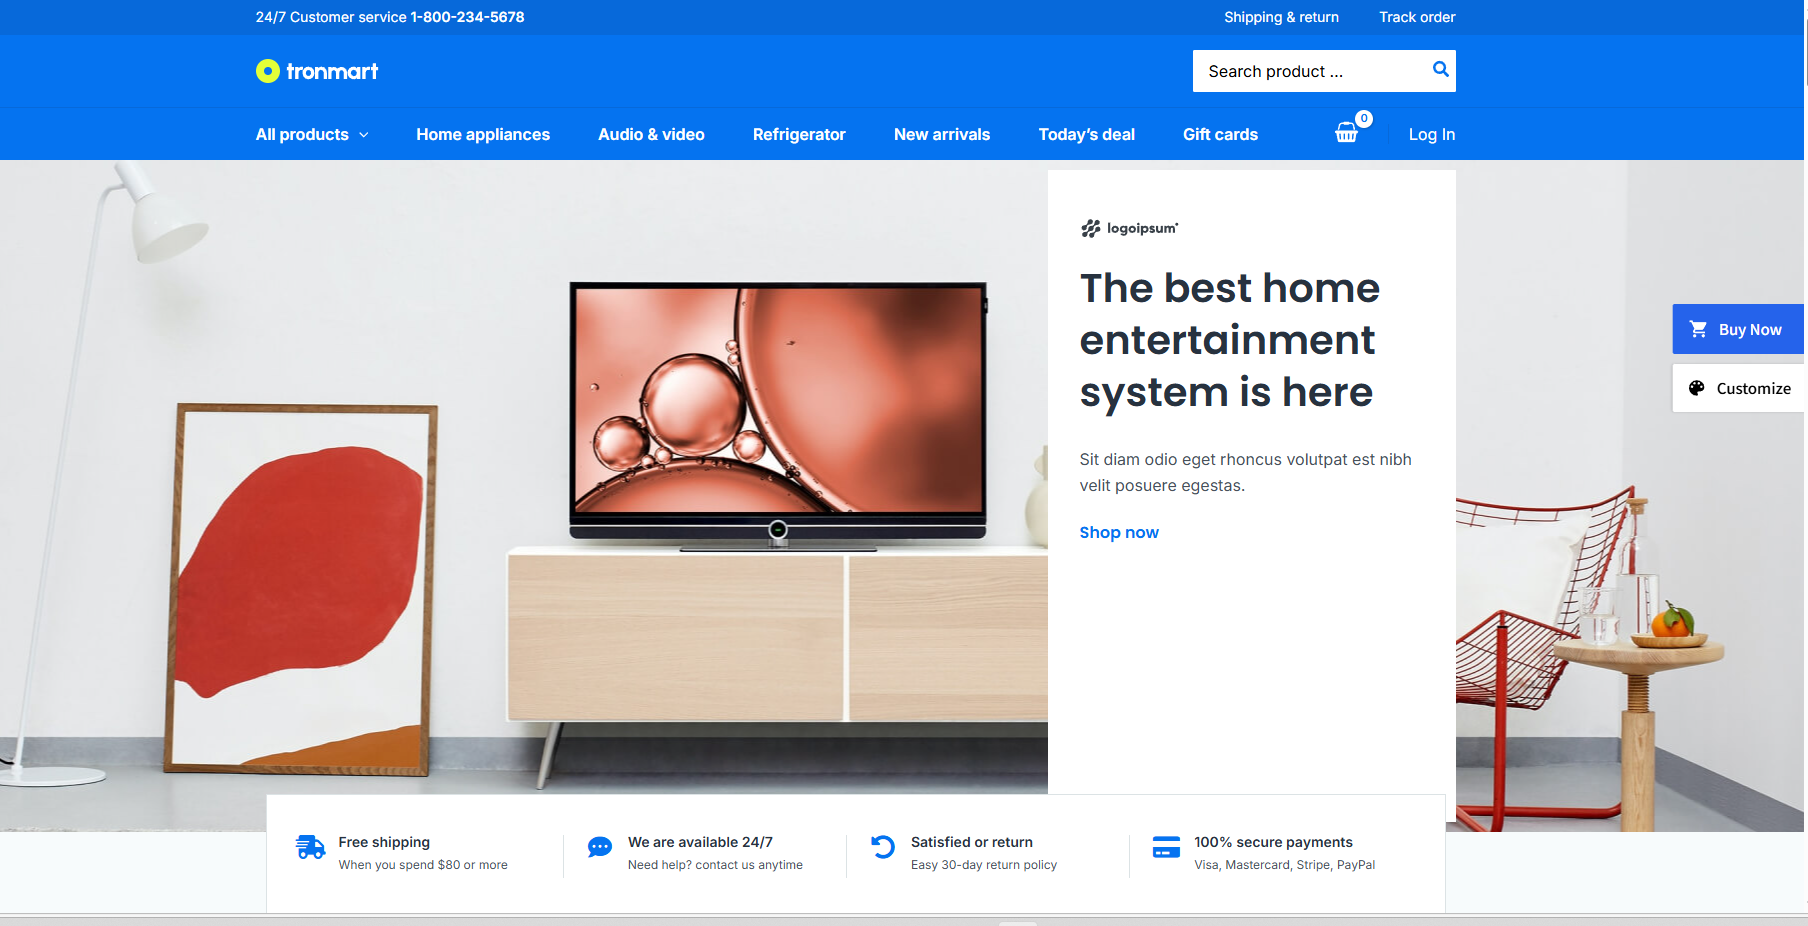
Task: Click 'Need help? contact us anytime' text
Action: [715, 865]
